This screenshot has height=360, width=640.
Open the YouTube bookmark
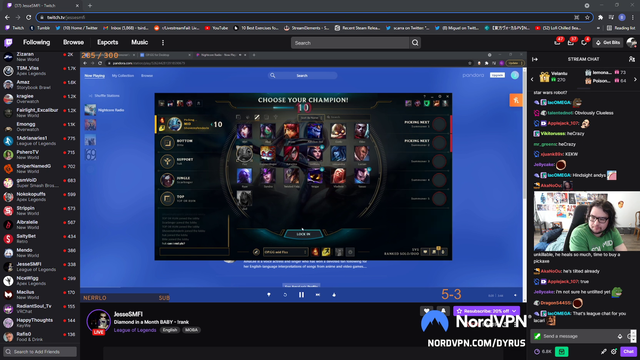[216, 28]
